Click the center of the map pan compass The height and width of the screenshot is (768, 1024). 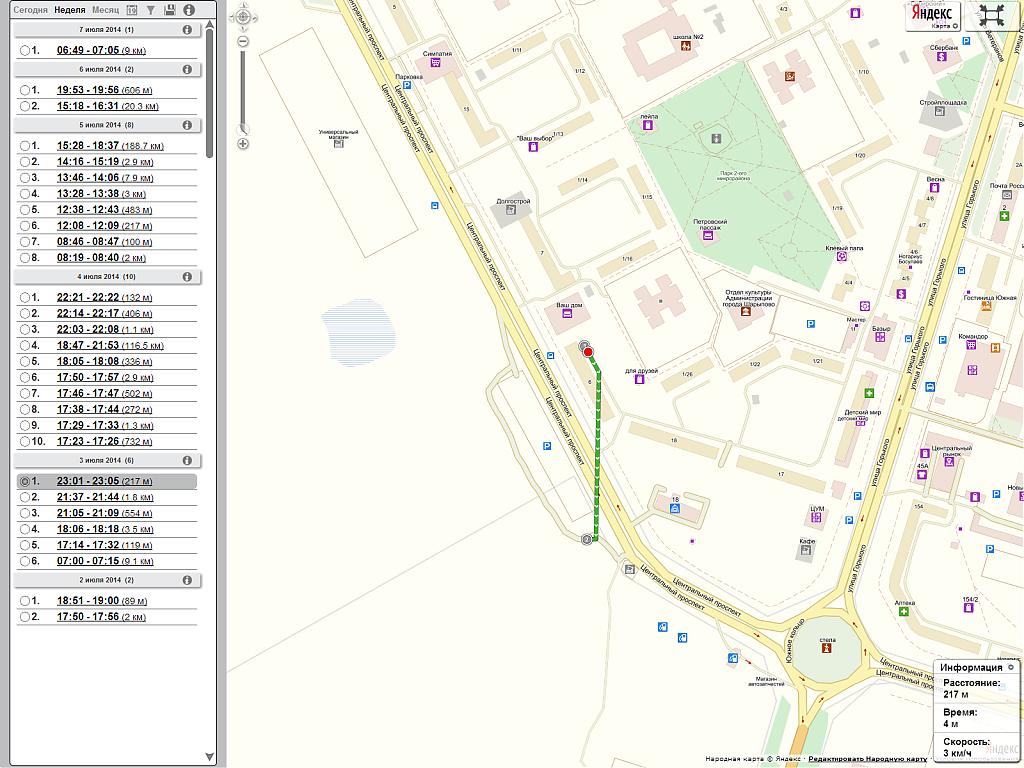tap(243, 16)
